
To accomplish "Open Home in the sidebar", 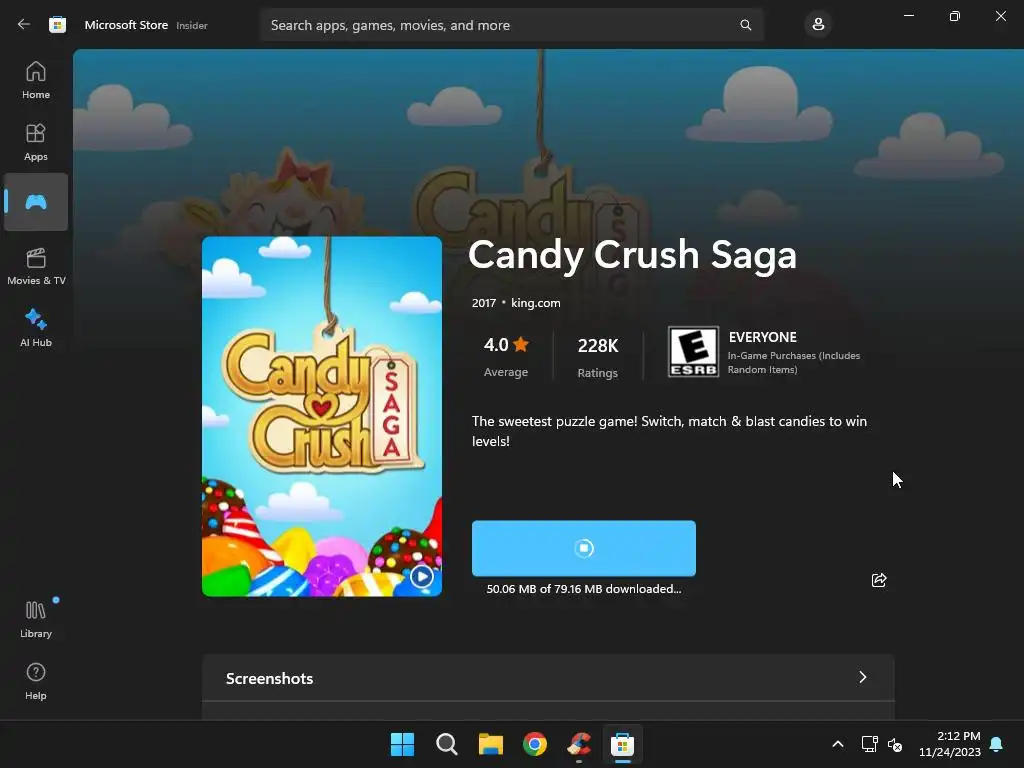I will pyautogui.click(x=36, y=80).
